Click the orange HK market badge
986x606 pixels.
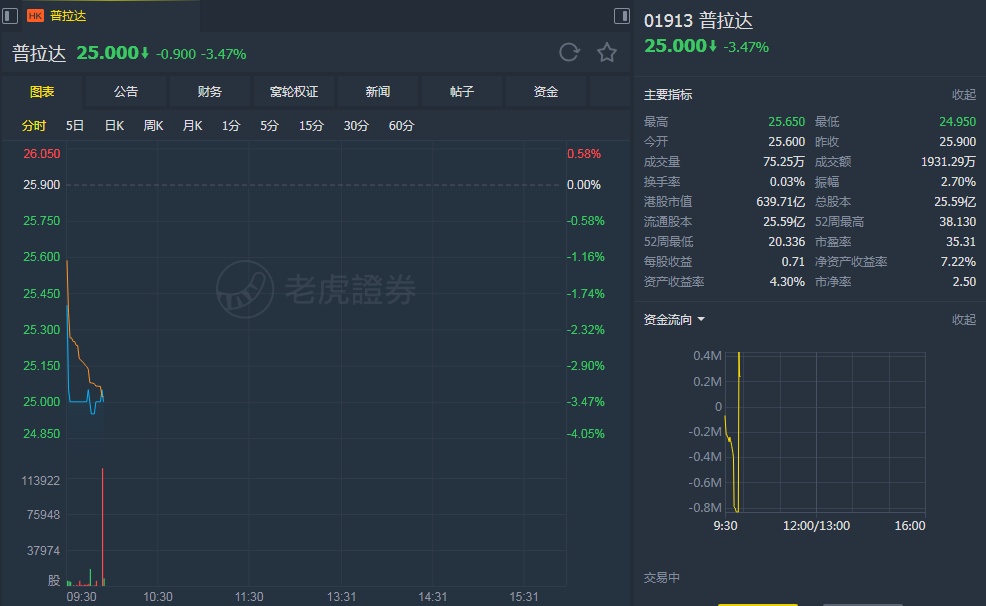click(x=35, y=16)
